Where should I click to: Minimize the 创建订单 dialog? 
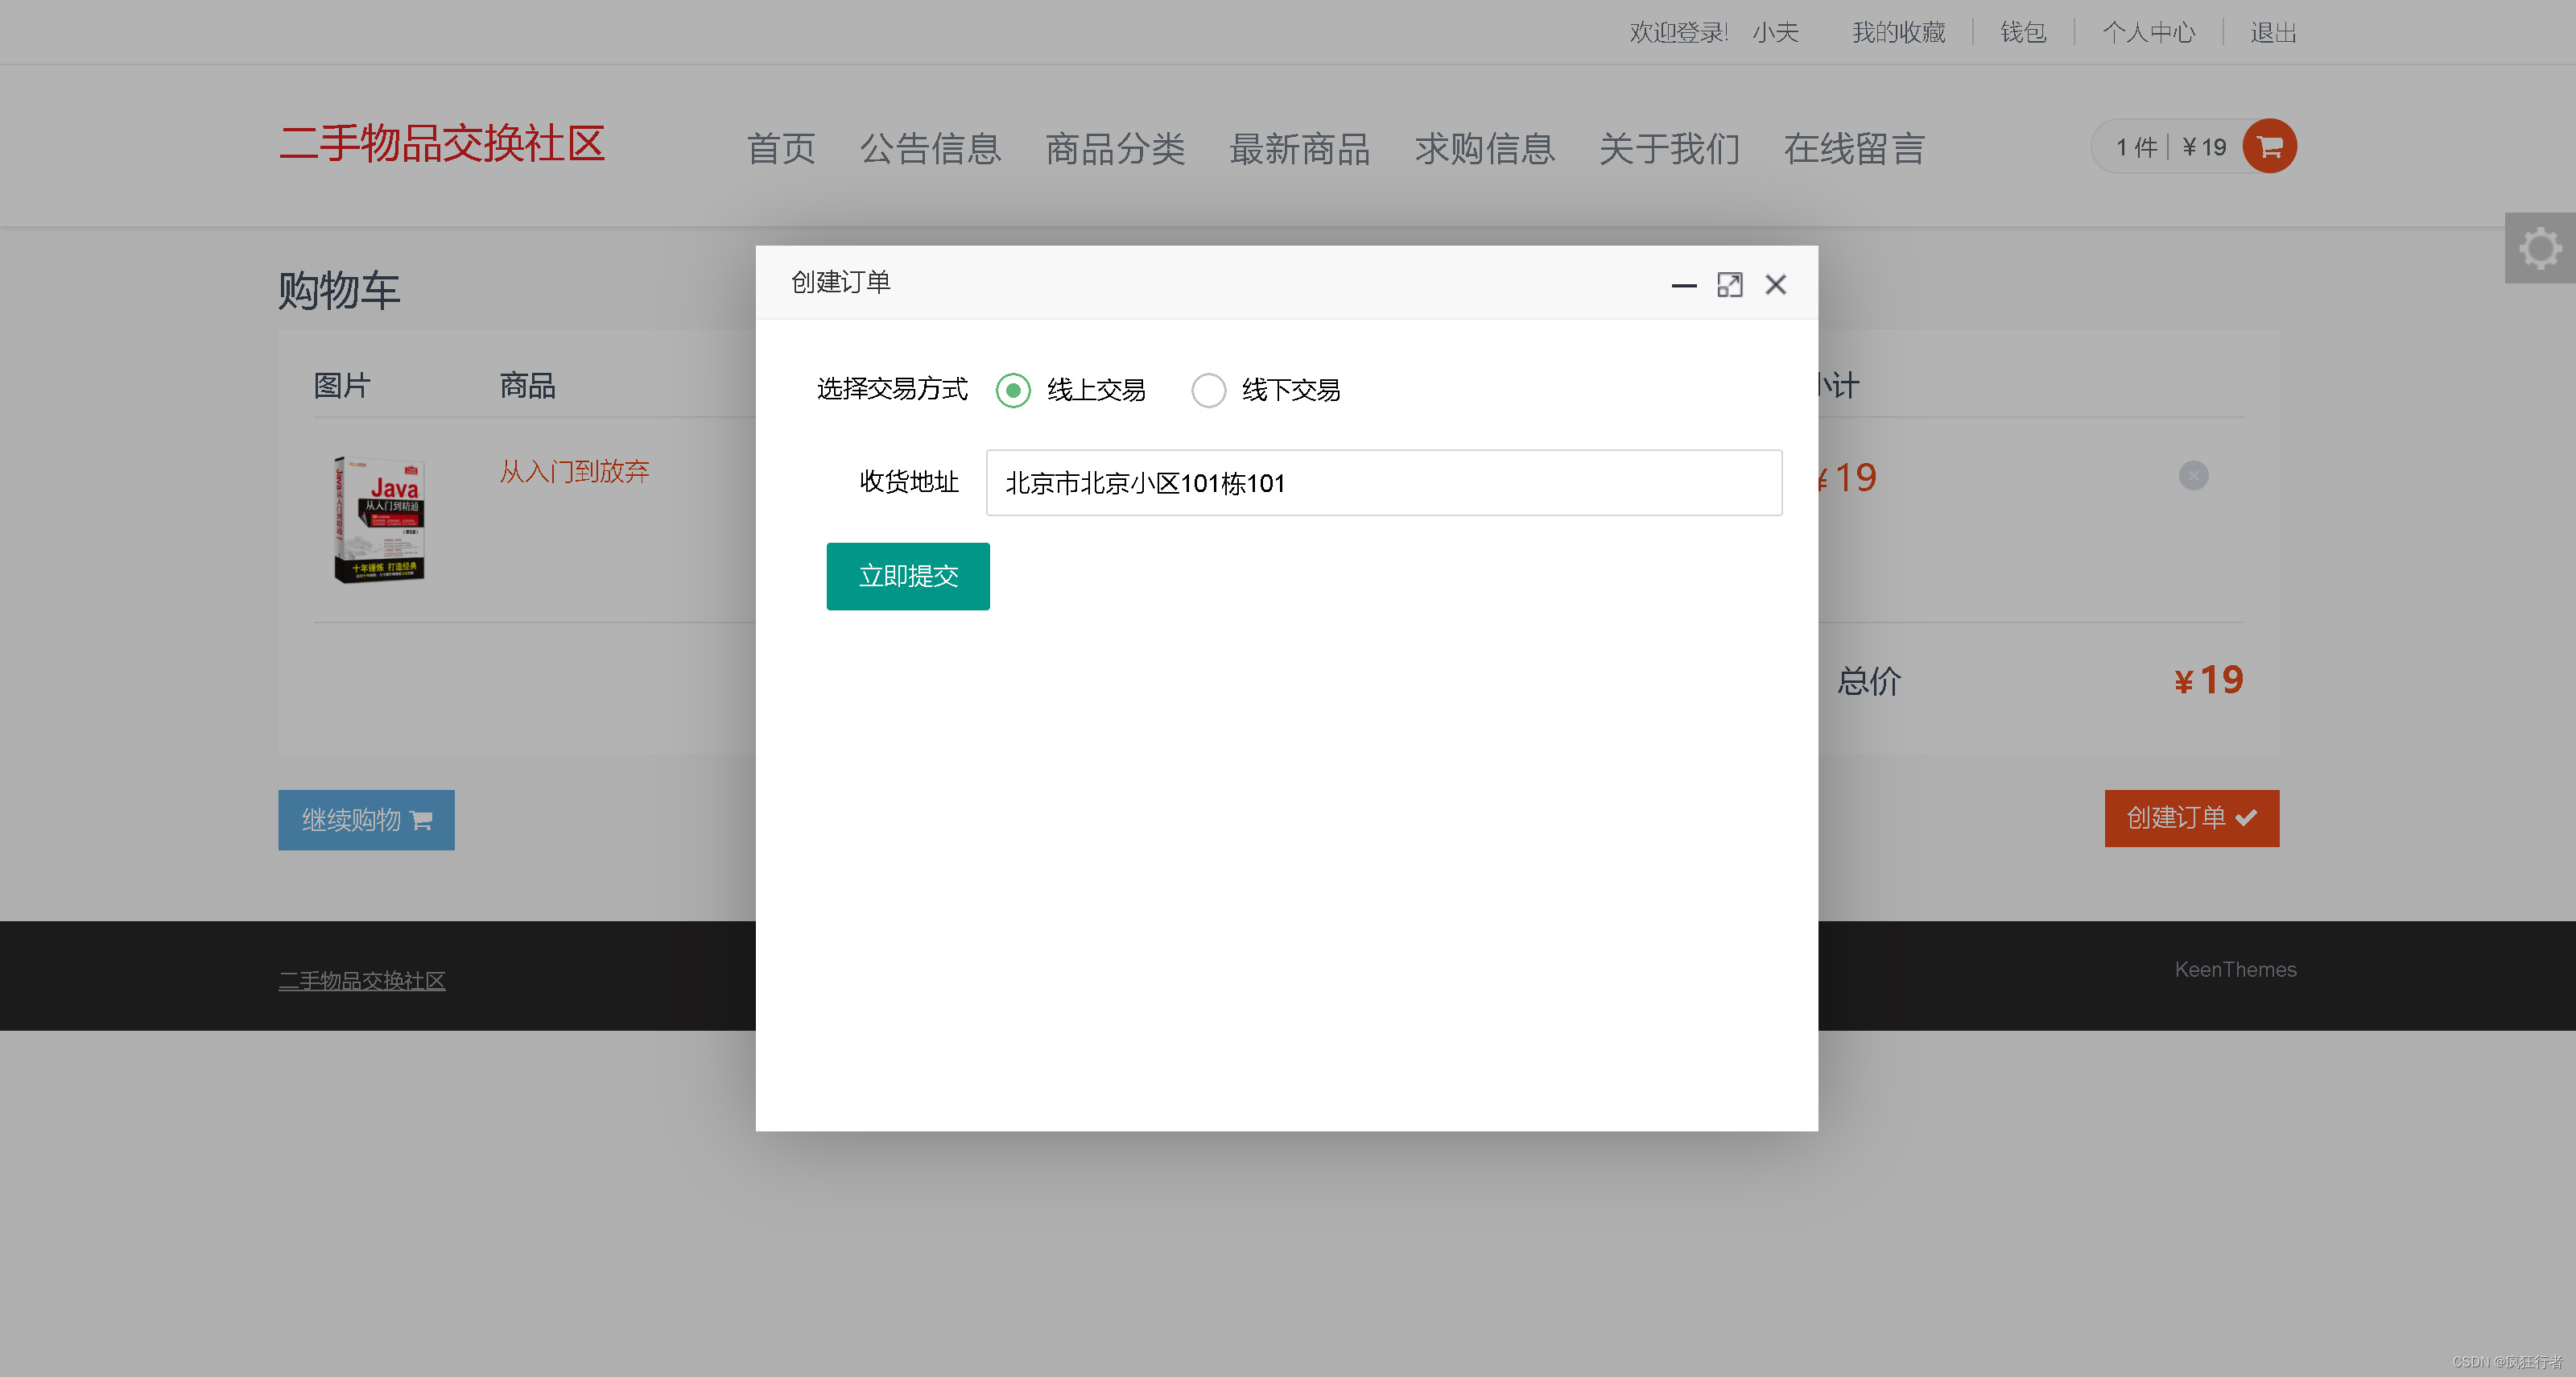(1683, 287)
